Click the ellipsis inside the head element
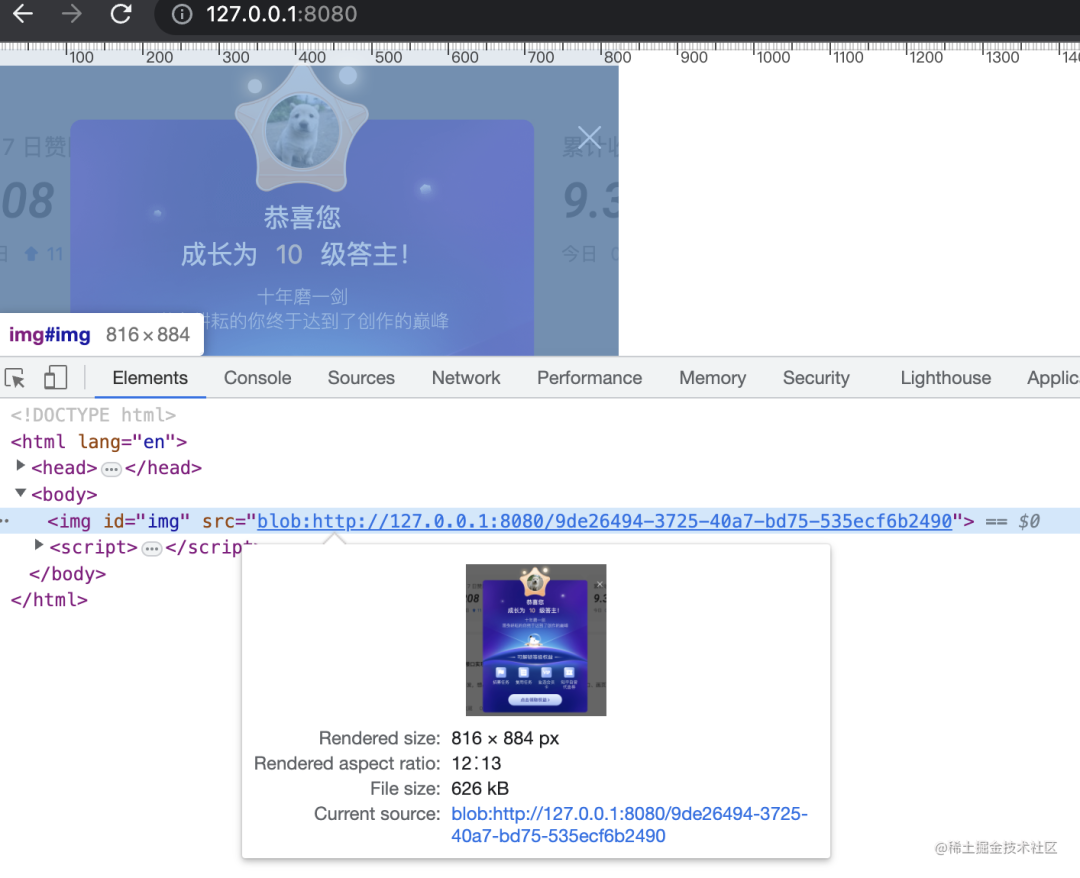The image size is (1080, 878). (x=111, y=468)
